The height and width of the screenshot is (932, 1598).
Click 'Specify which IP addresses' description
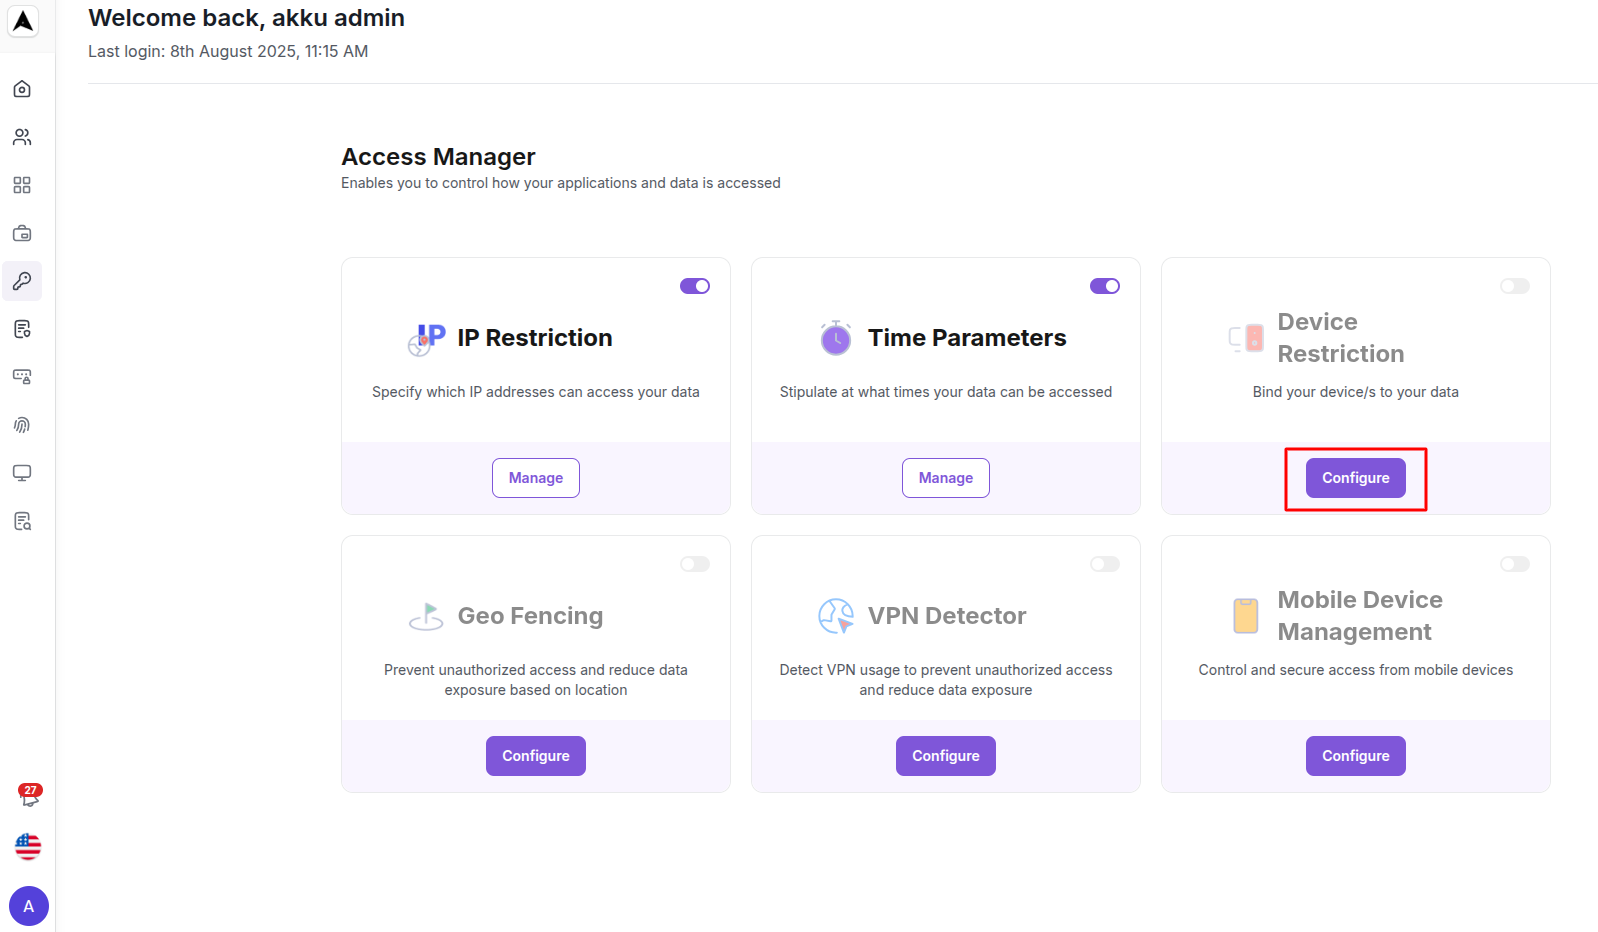536,392
